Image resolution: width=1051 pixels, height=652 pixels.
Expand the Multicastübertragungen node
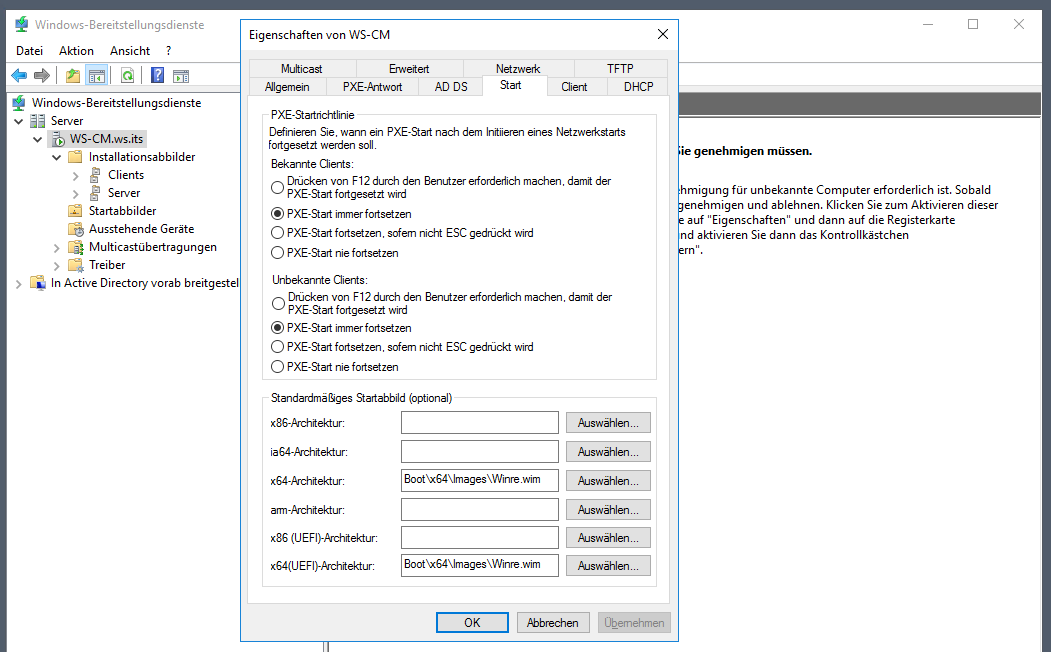pos(57,247)
